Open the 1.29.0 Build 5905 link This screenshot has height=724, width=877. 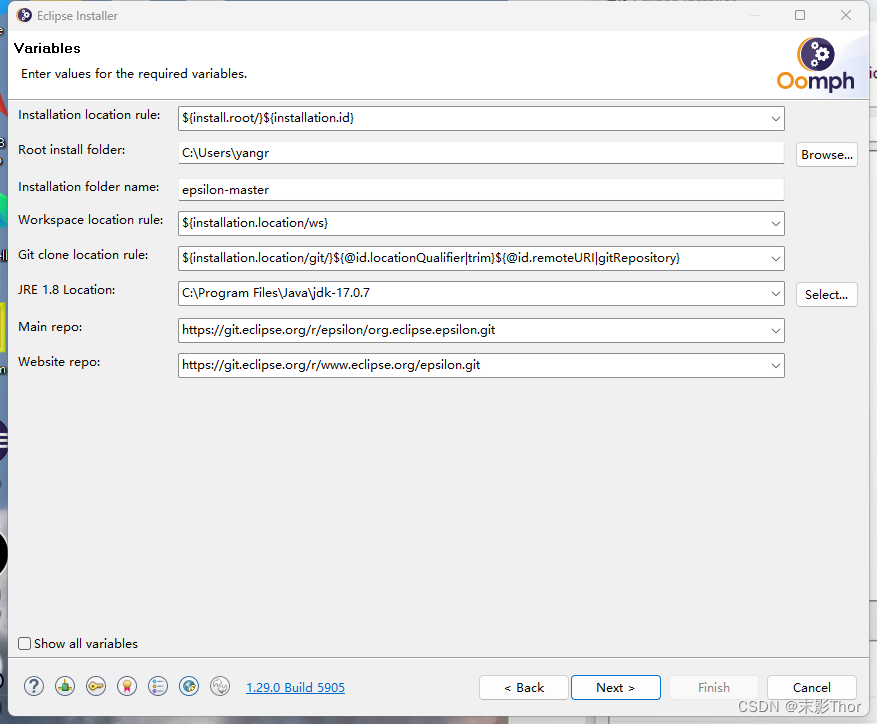(295, 687)
